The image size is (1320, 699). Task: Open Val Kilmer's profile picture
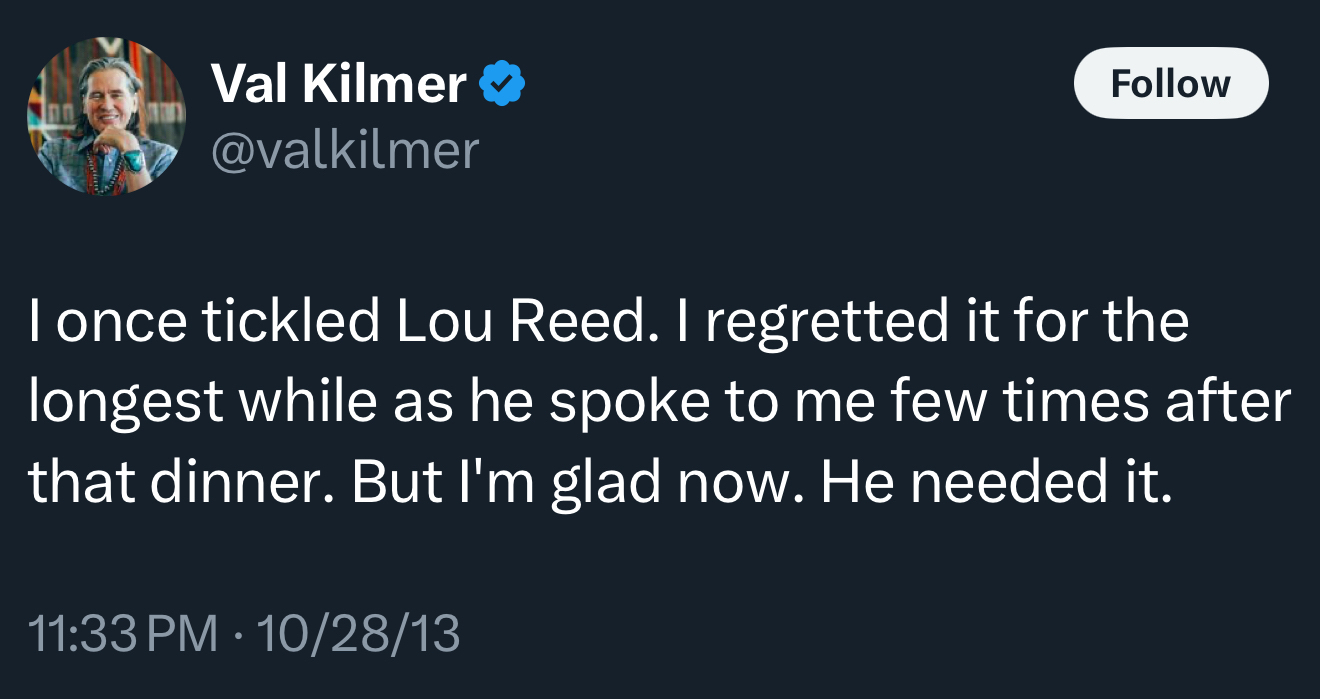coord(106,116)
